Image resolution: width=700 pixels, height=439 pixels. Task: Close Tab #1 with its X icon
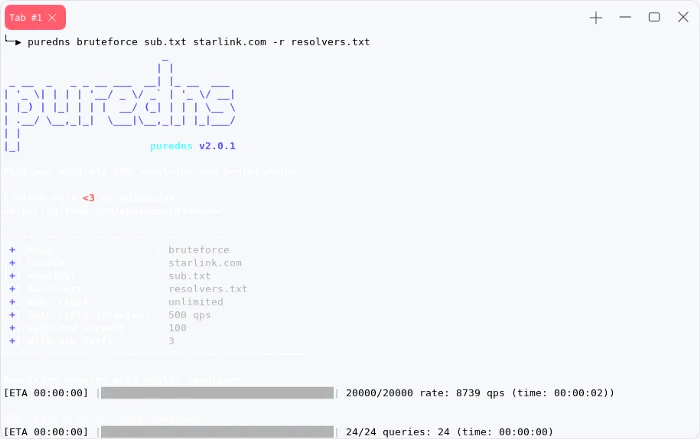(x=52, y=17)
